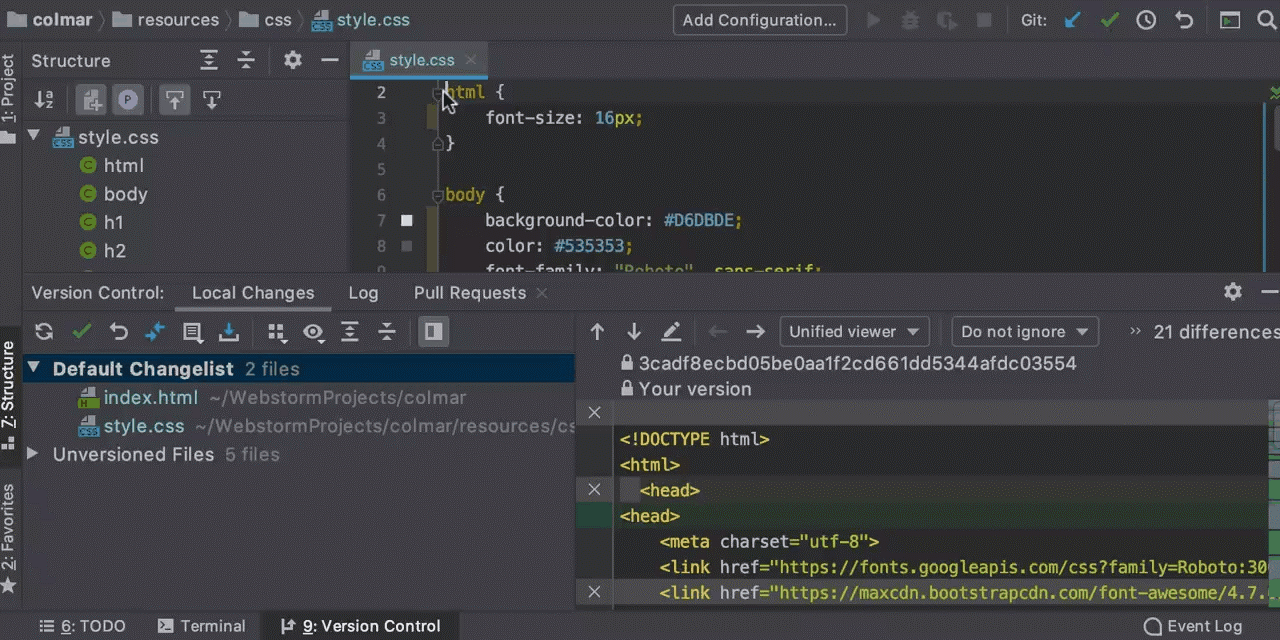Expand the Unversioned Files node
Screen dimensions: 1280x640
click(33, 454)
